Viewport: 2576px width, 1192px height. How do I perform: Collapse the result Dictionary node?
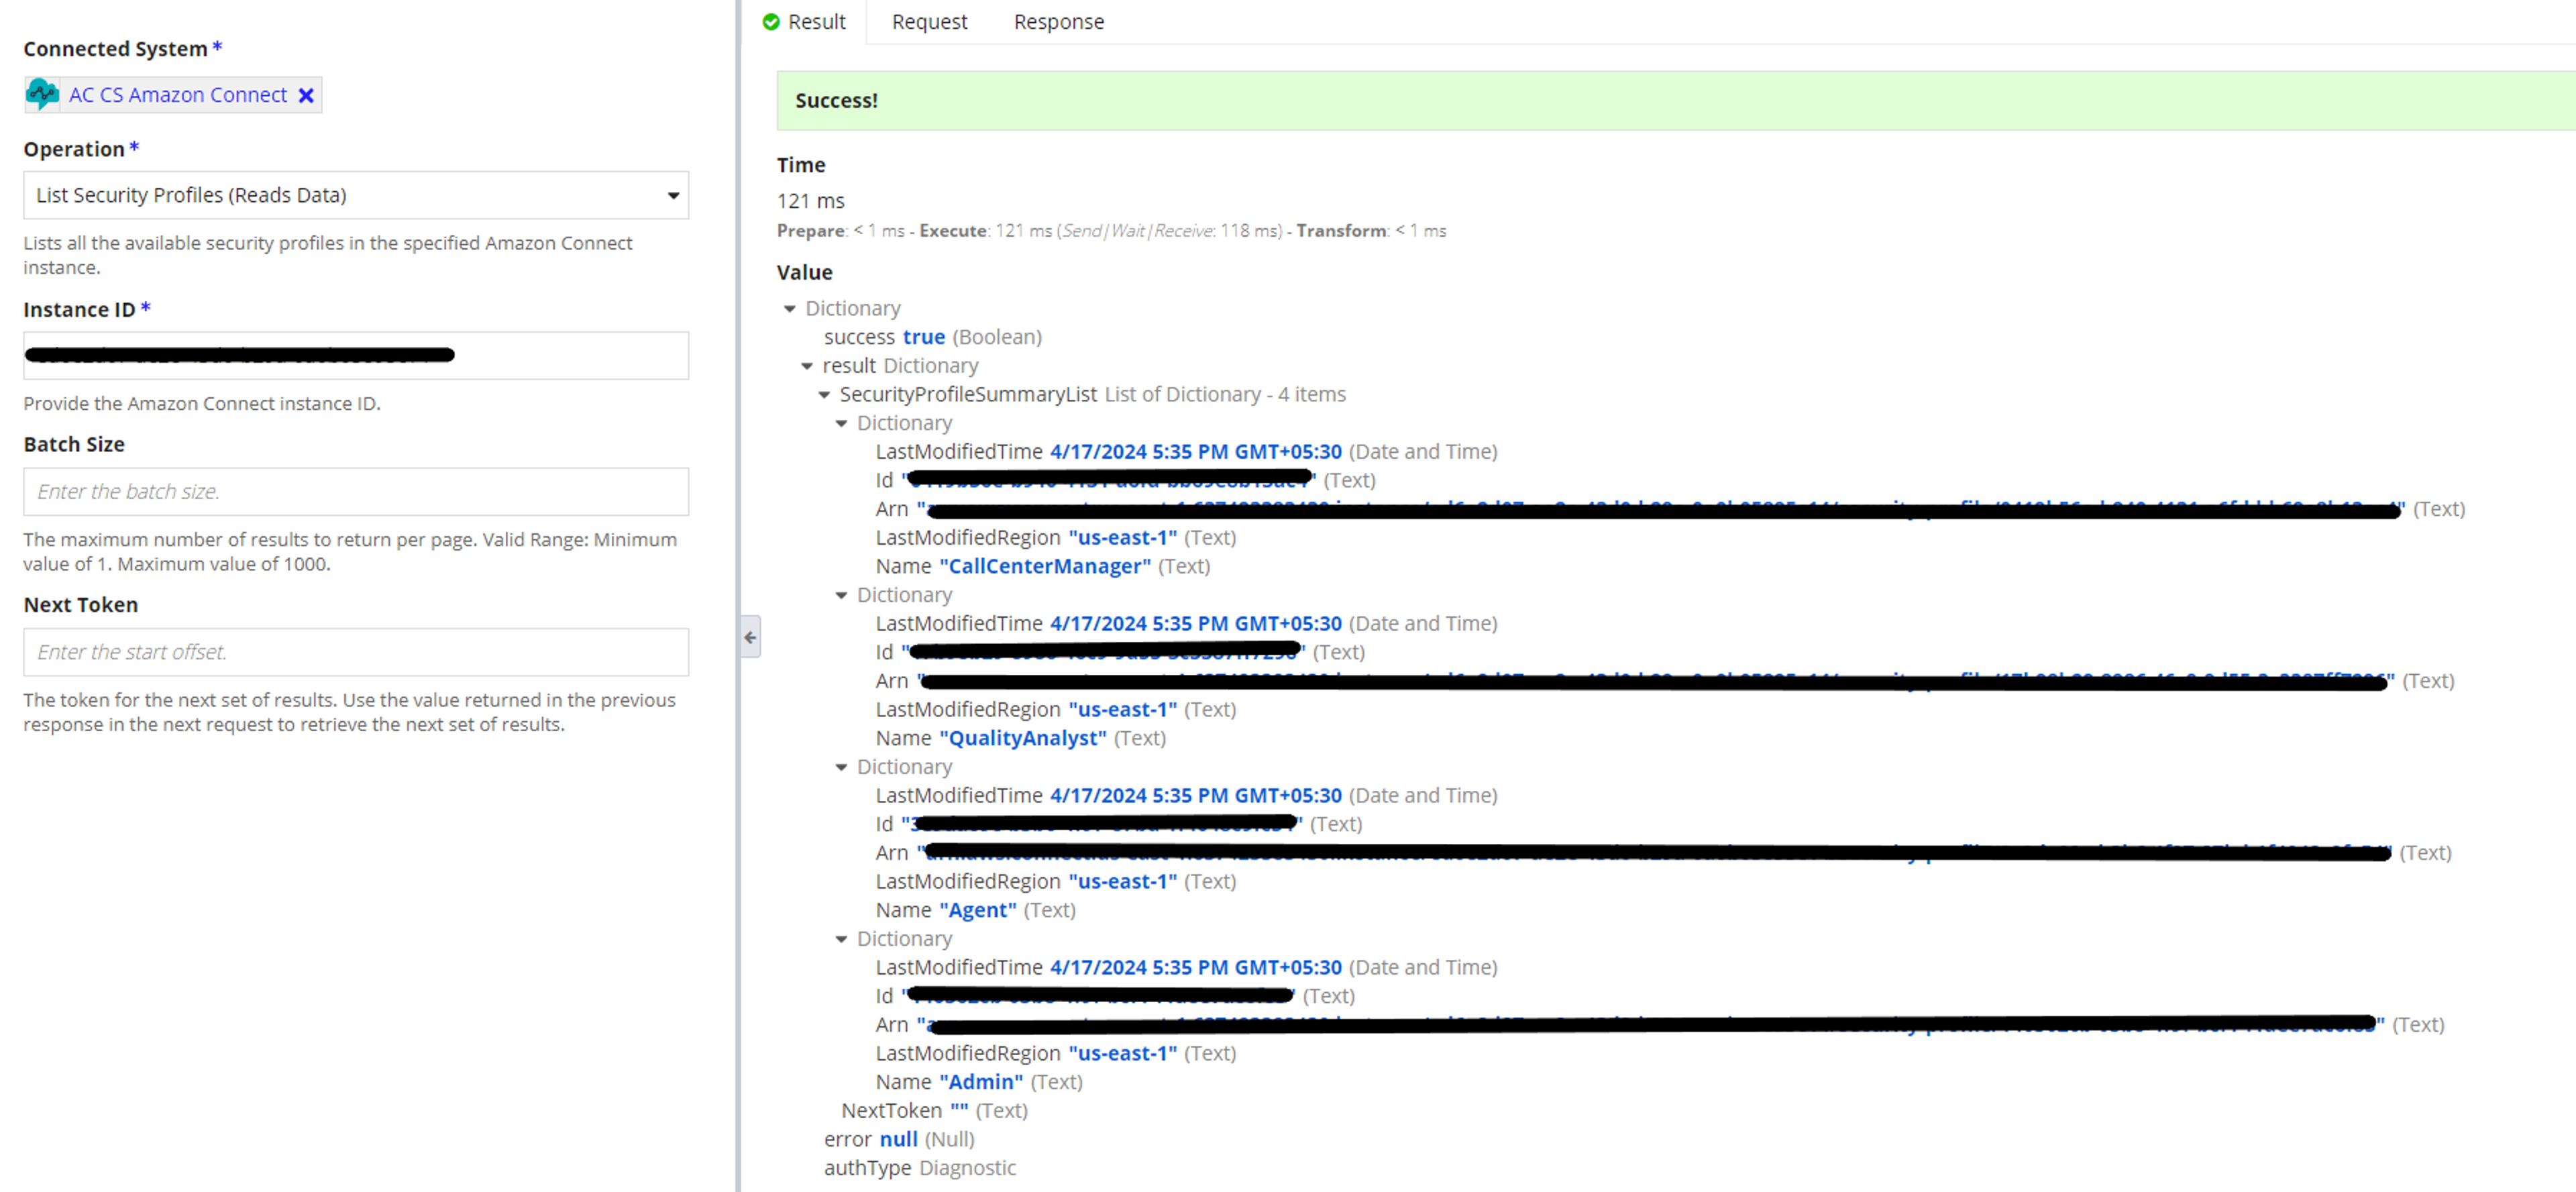pos(807,366)
